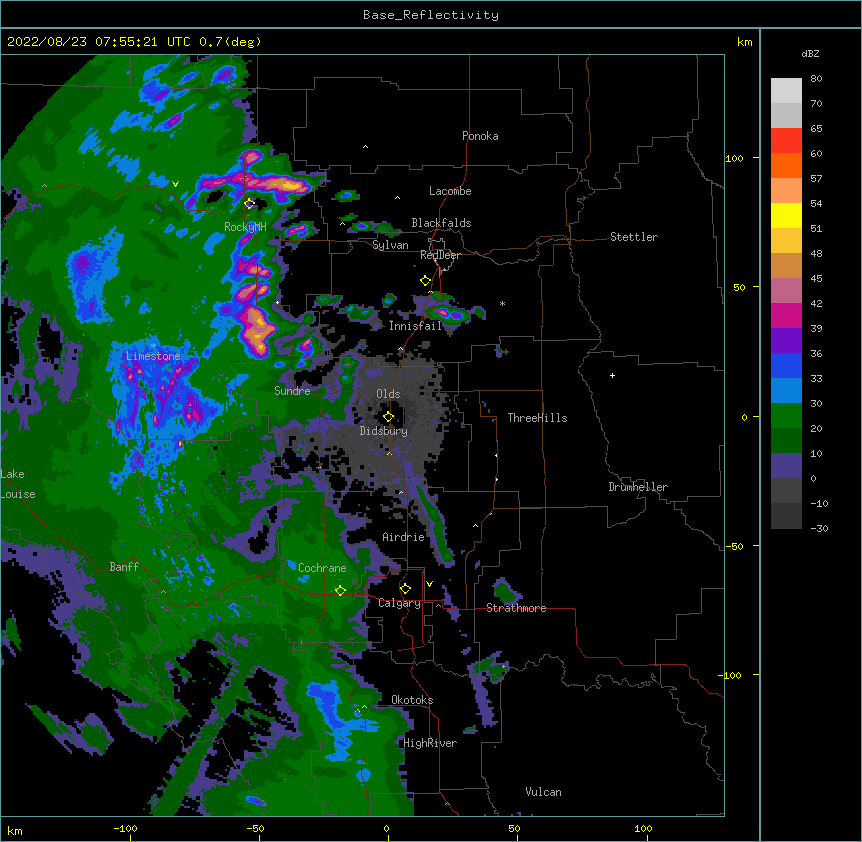
Task: Click the Stettler map label
Action: tap(634, 237)
